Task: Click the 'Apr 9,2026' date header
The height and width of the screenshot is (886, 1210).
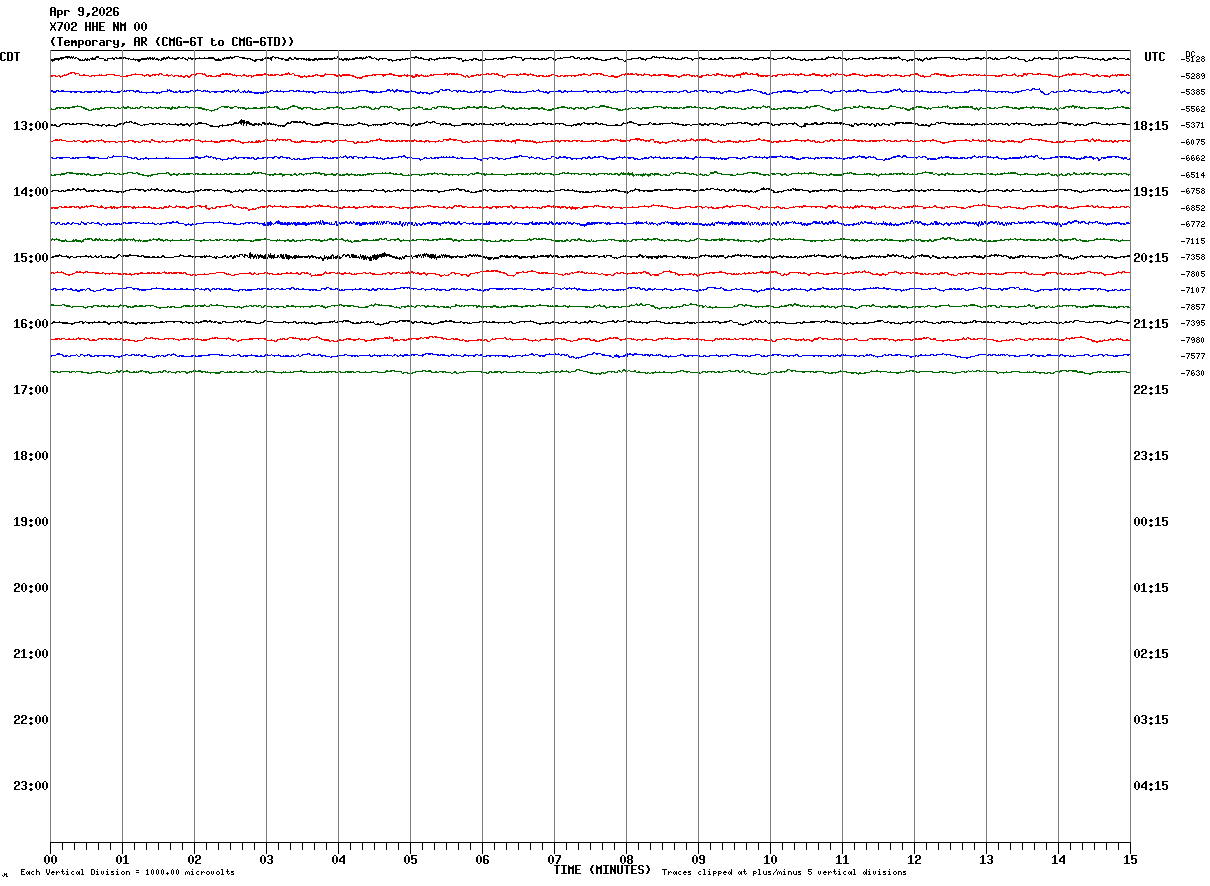Action: coord(84,12)
